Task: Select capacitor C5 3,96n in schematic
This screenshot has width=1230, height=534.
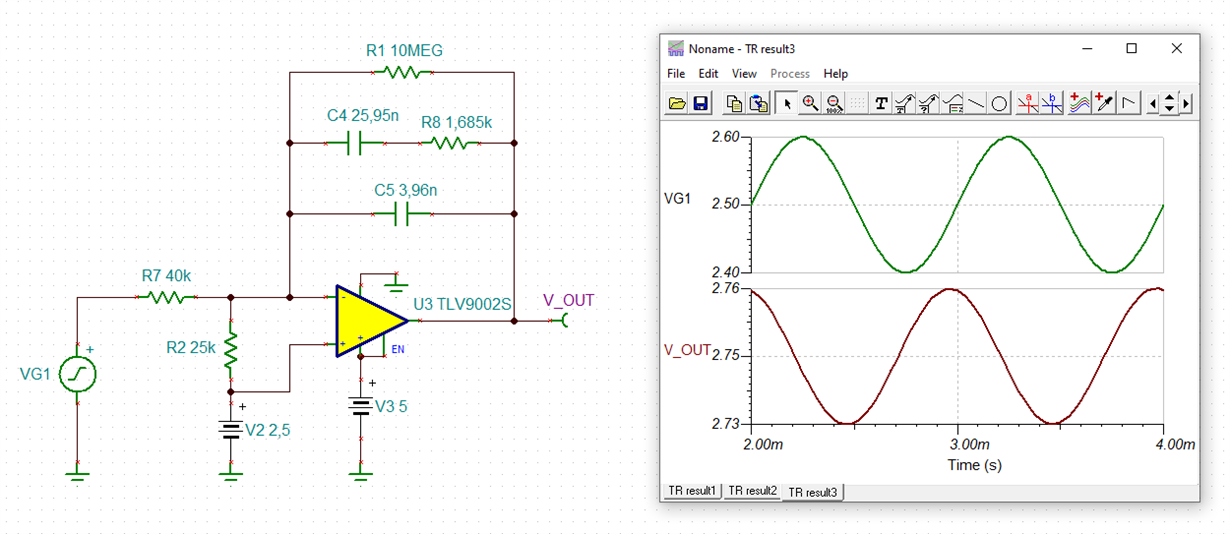Action: 403,213
